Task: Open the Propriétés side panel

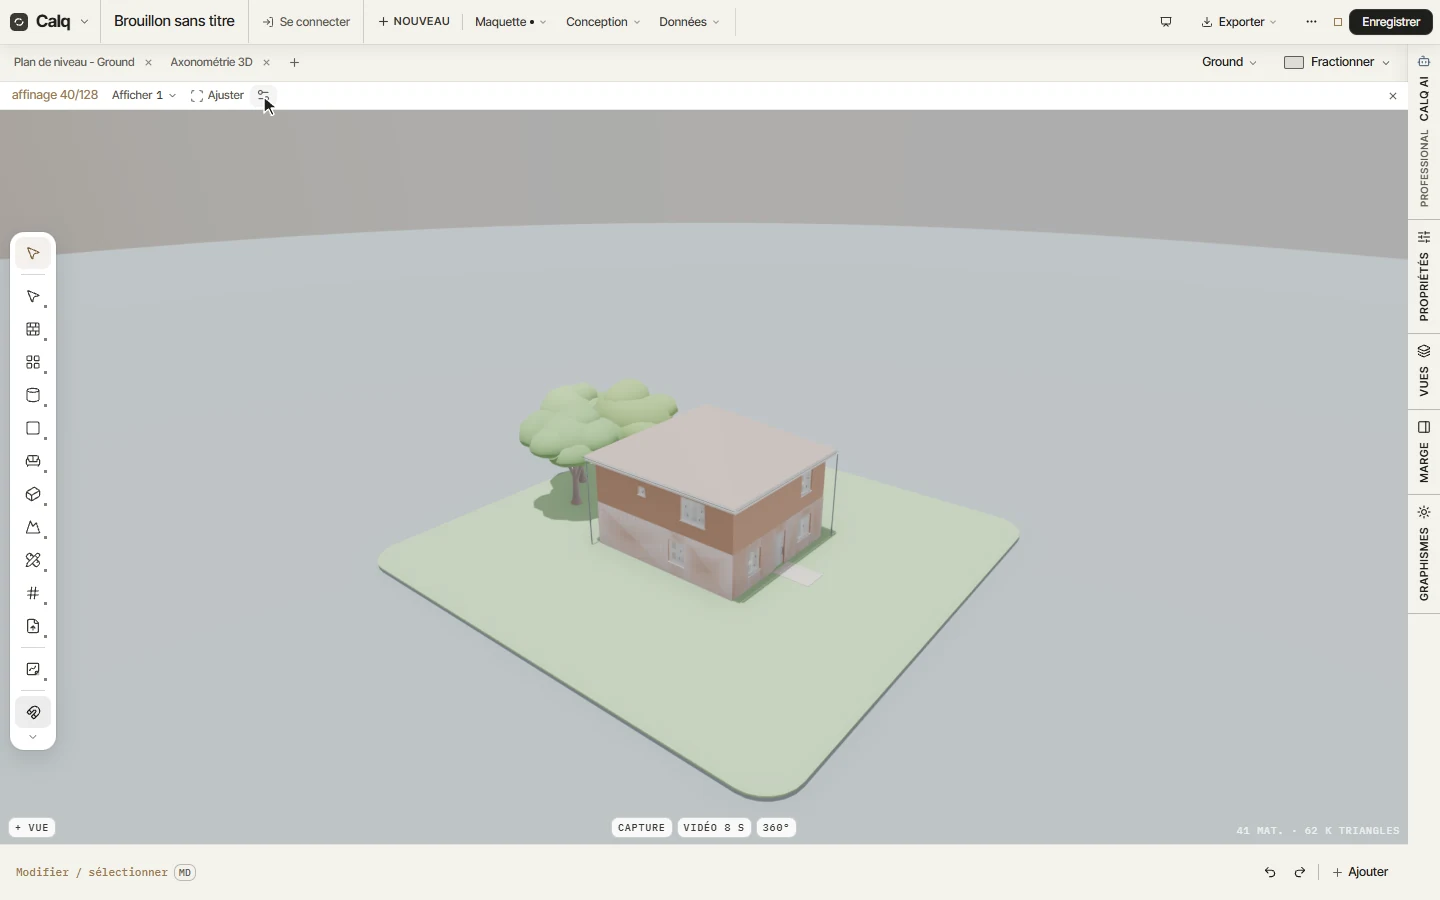Action: point(1424,276)
